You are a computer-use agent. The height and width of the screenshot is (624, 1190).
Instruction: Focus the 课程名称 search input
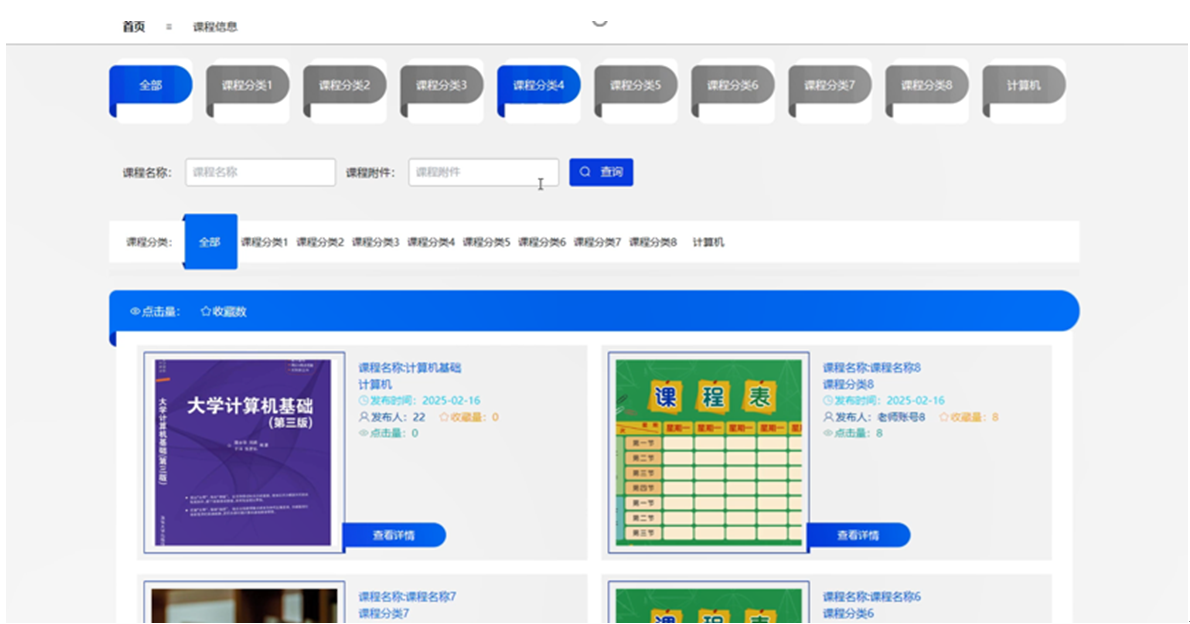point(260,172)
